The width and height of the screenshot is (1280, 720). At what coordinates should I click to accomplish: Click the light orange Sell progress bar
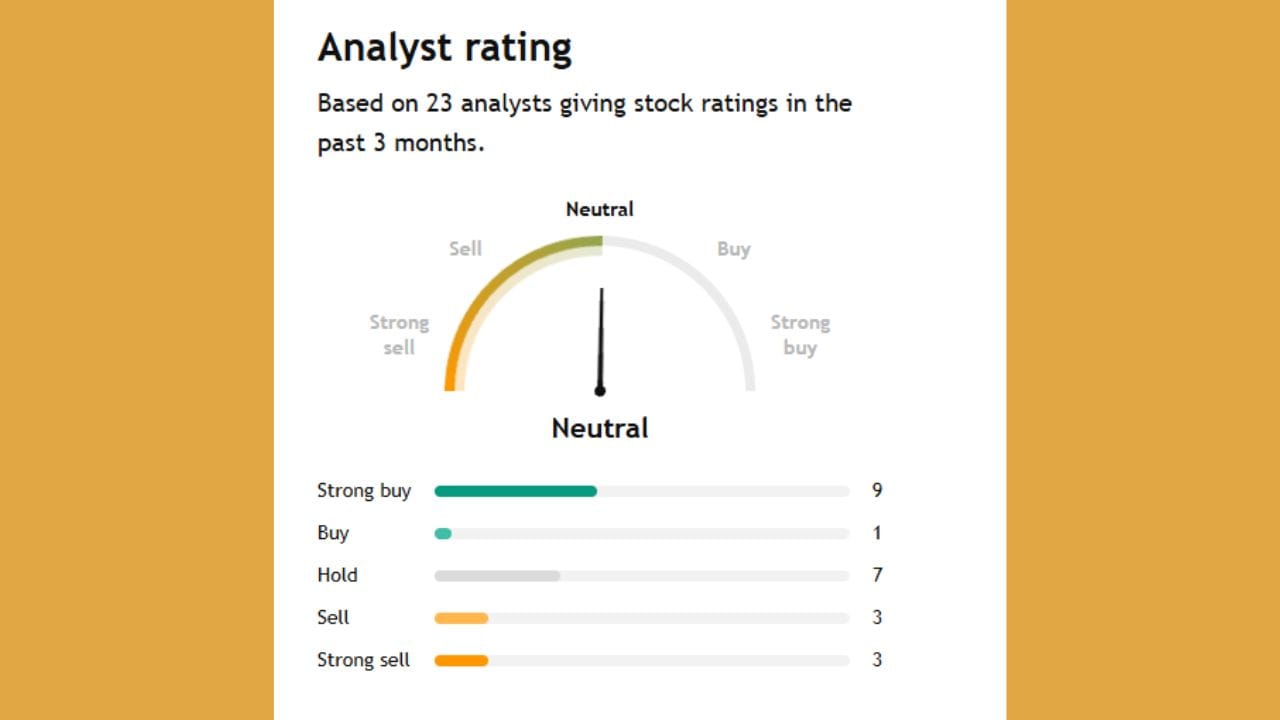[x=461, y=618]
